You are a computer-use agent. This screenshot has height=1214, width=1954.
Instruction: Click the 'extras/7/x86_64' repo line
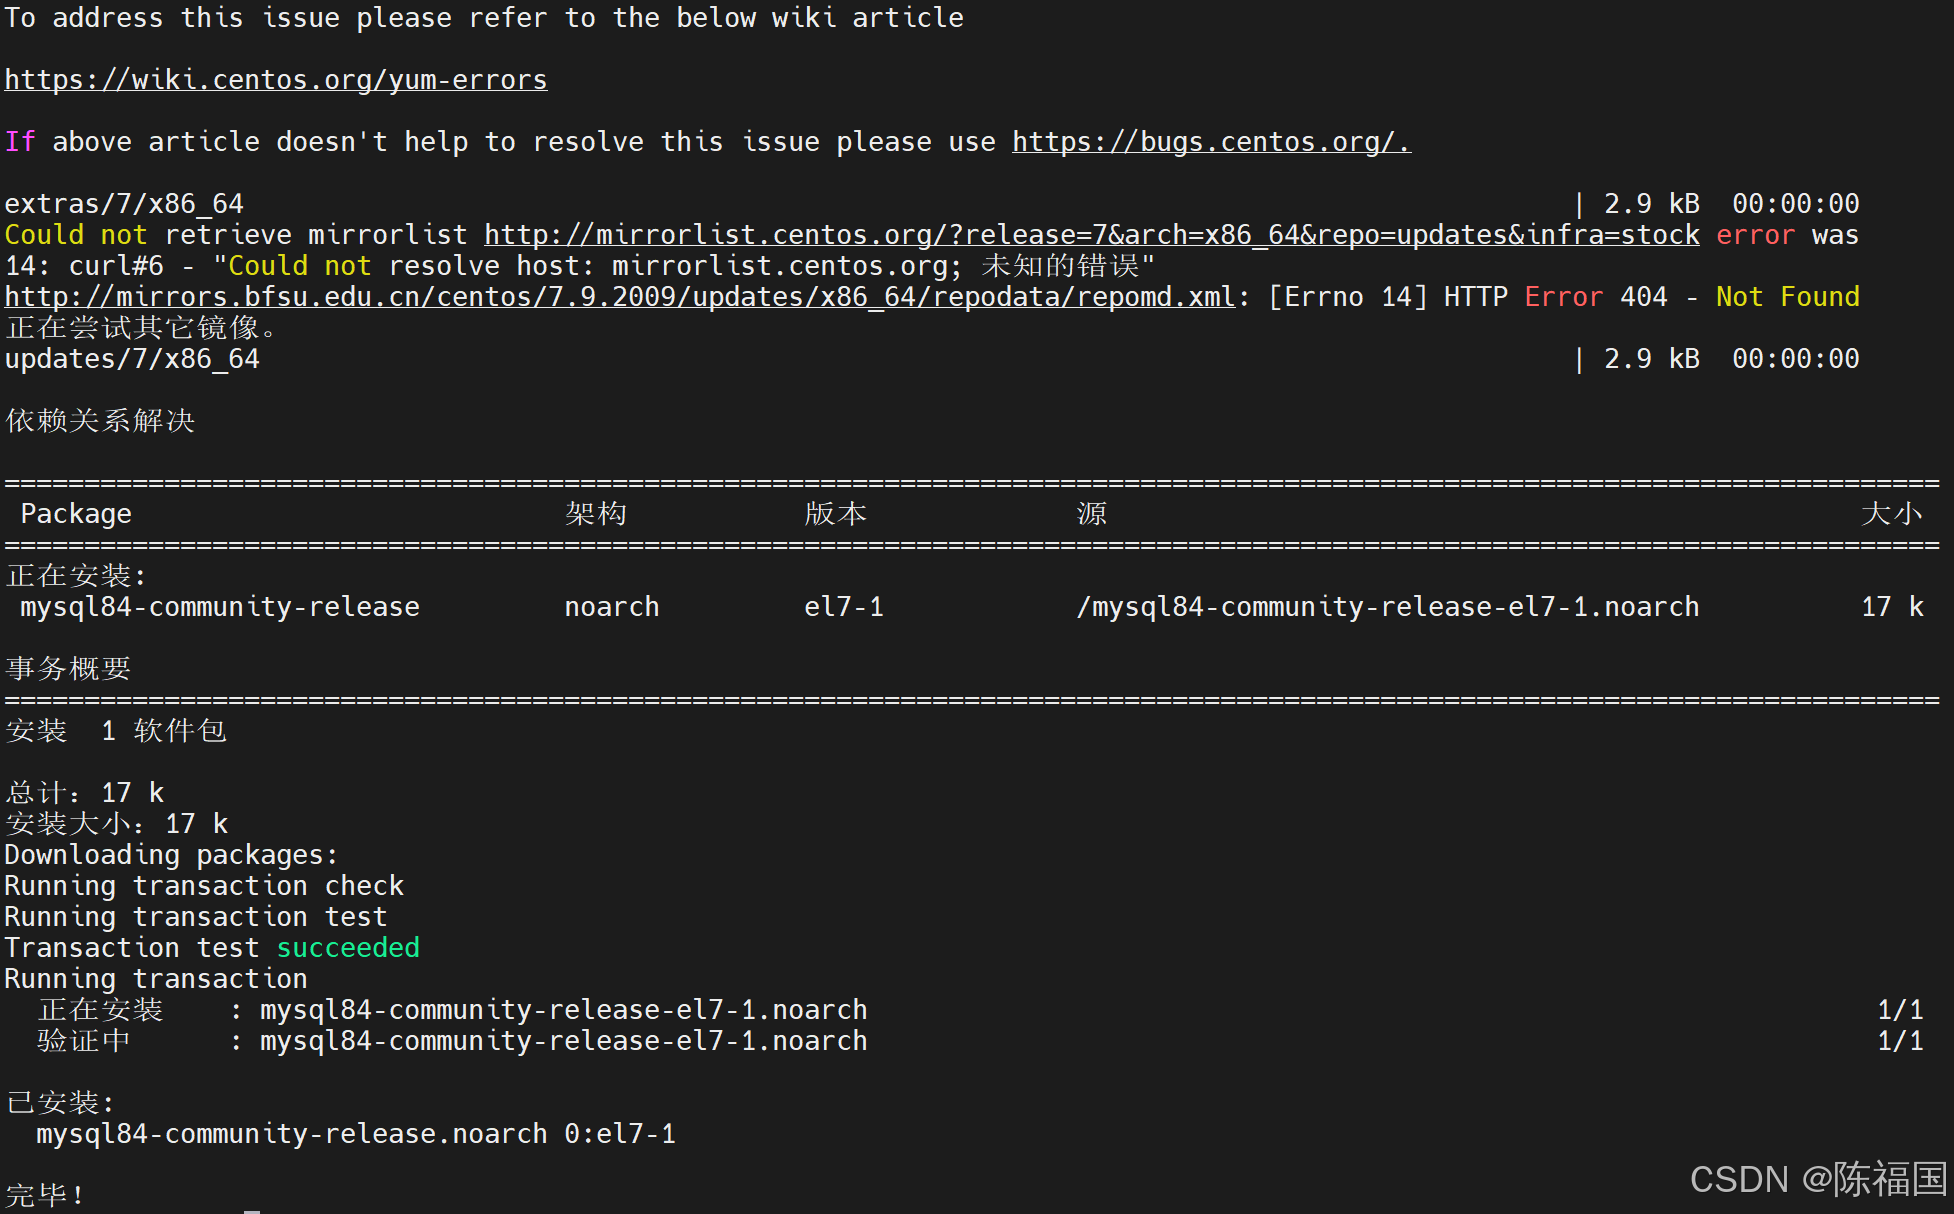124,204
